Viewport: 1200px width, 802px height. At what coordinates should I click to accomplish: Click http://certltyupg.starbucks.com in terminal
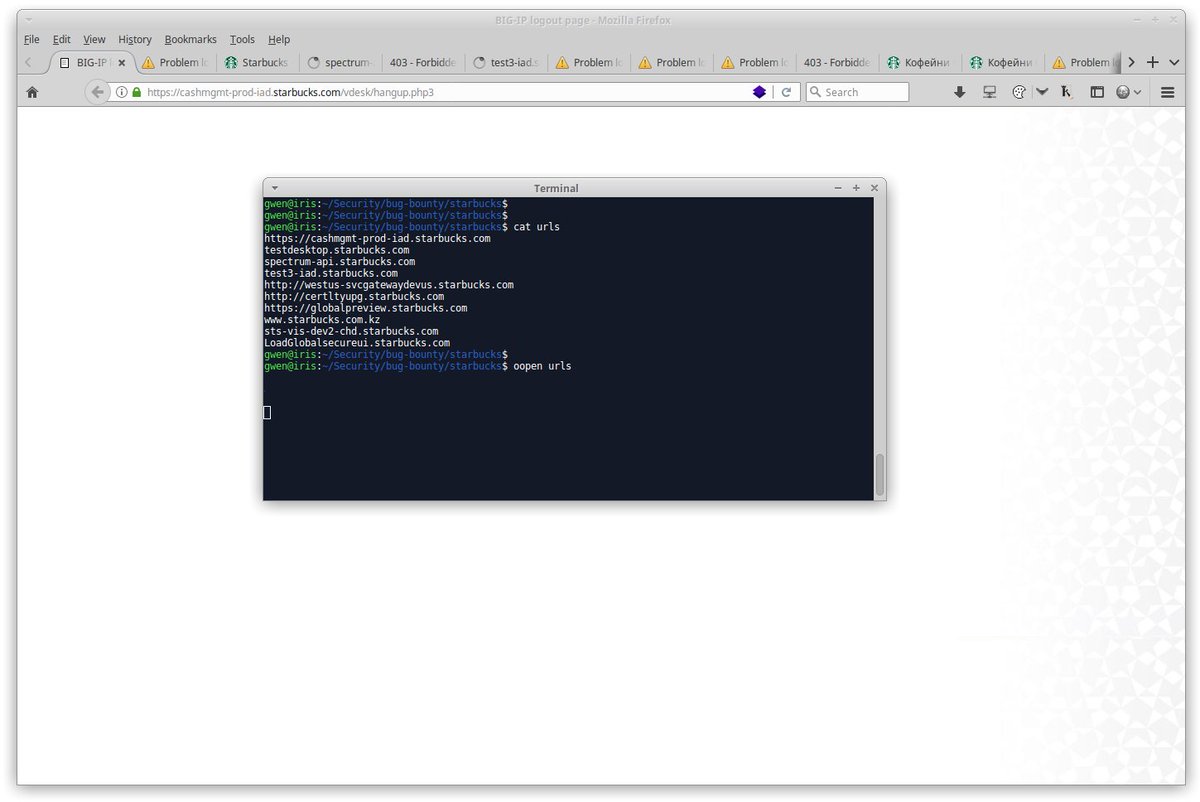[x=354, y=297]
